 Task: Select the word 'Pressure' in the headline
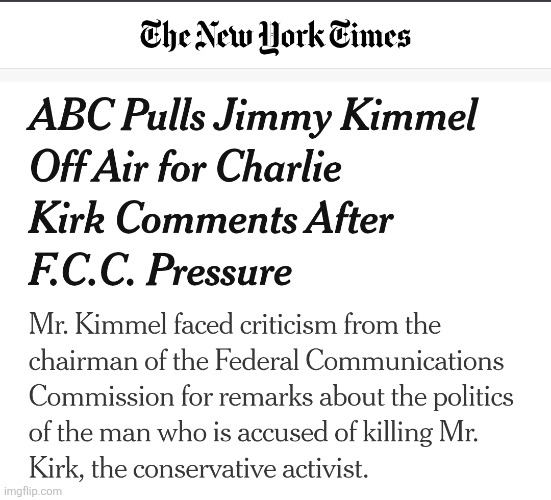219,270
